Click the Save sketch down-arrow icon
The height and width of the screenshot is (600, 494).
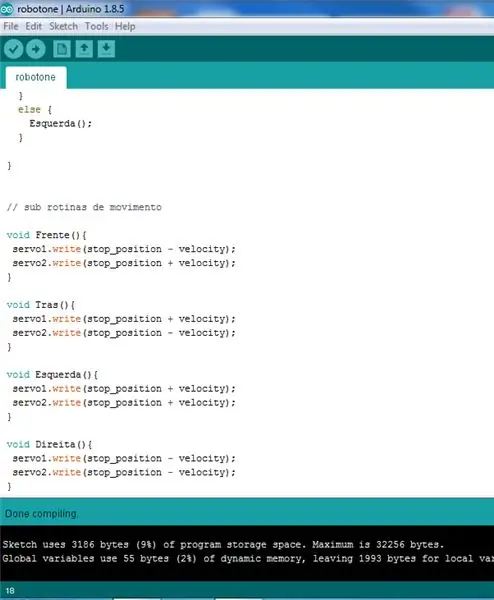(x=106, y=49)
